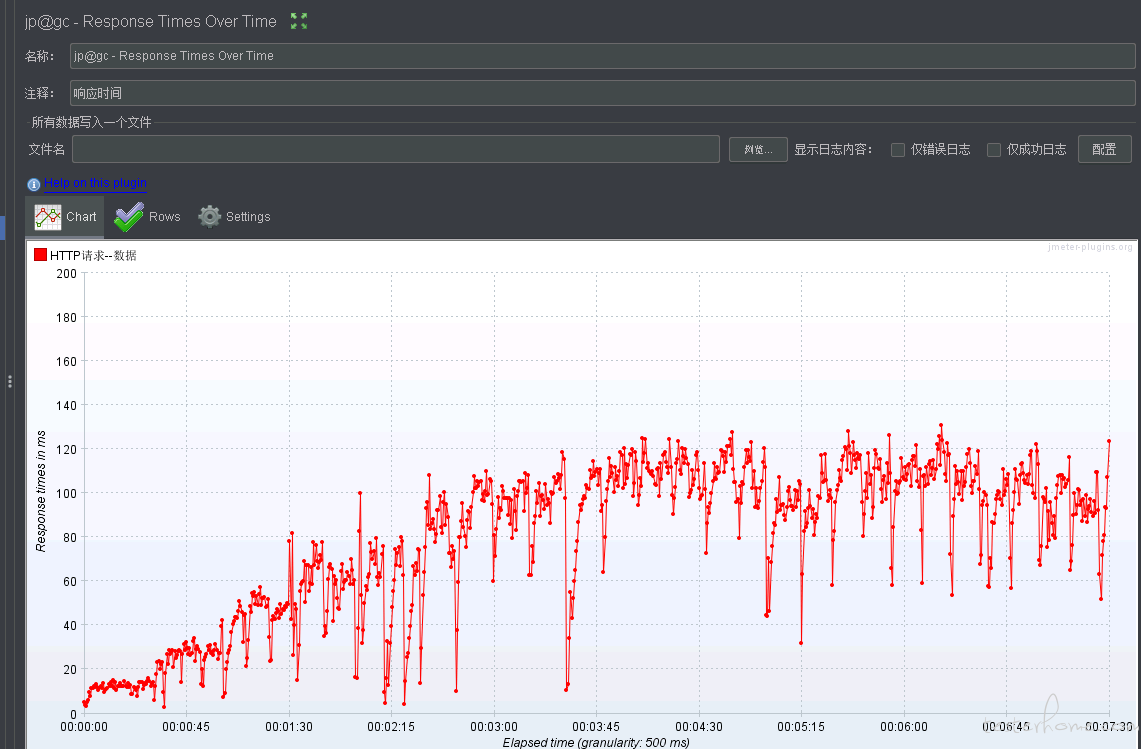Image resolution: width=1141 pixels, height=749 pixels.
Task: Click the 注释 label
Action: [39, 93]
